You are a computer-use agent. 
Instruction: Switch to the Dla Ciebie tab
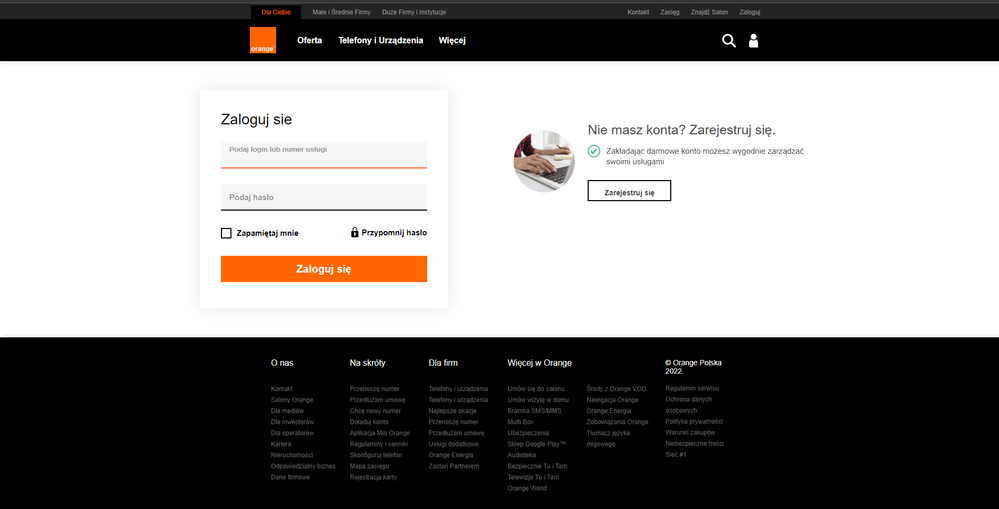[x=275, y=12]
